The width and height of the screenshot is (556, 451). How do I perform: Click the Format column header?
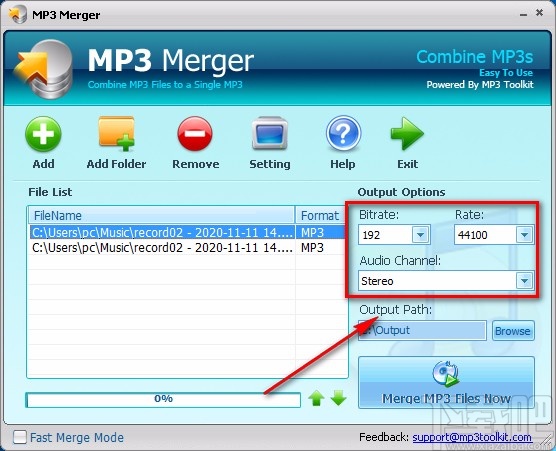[320, 215]
